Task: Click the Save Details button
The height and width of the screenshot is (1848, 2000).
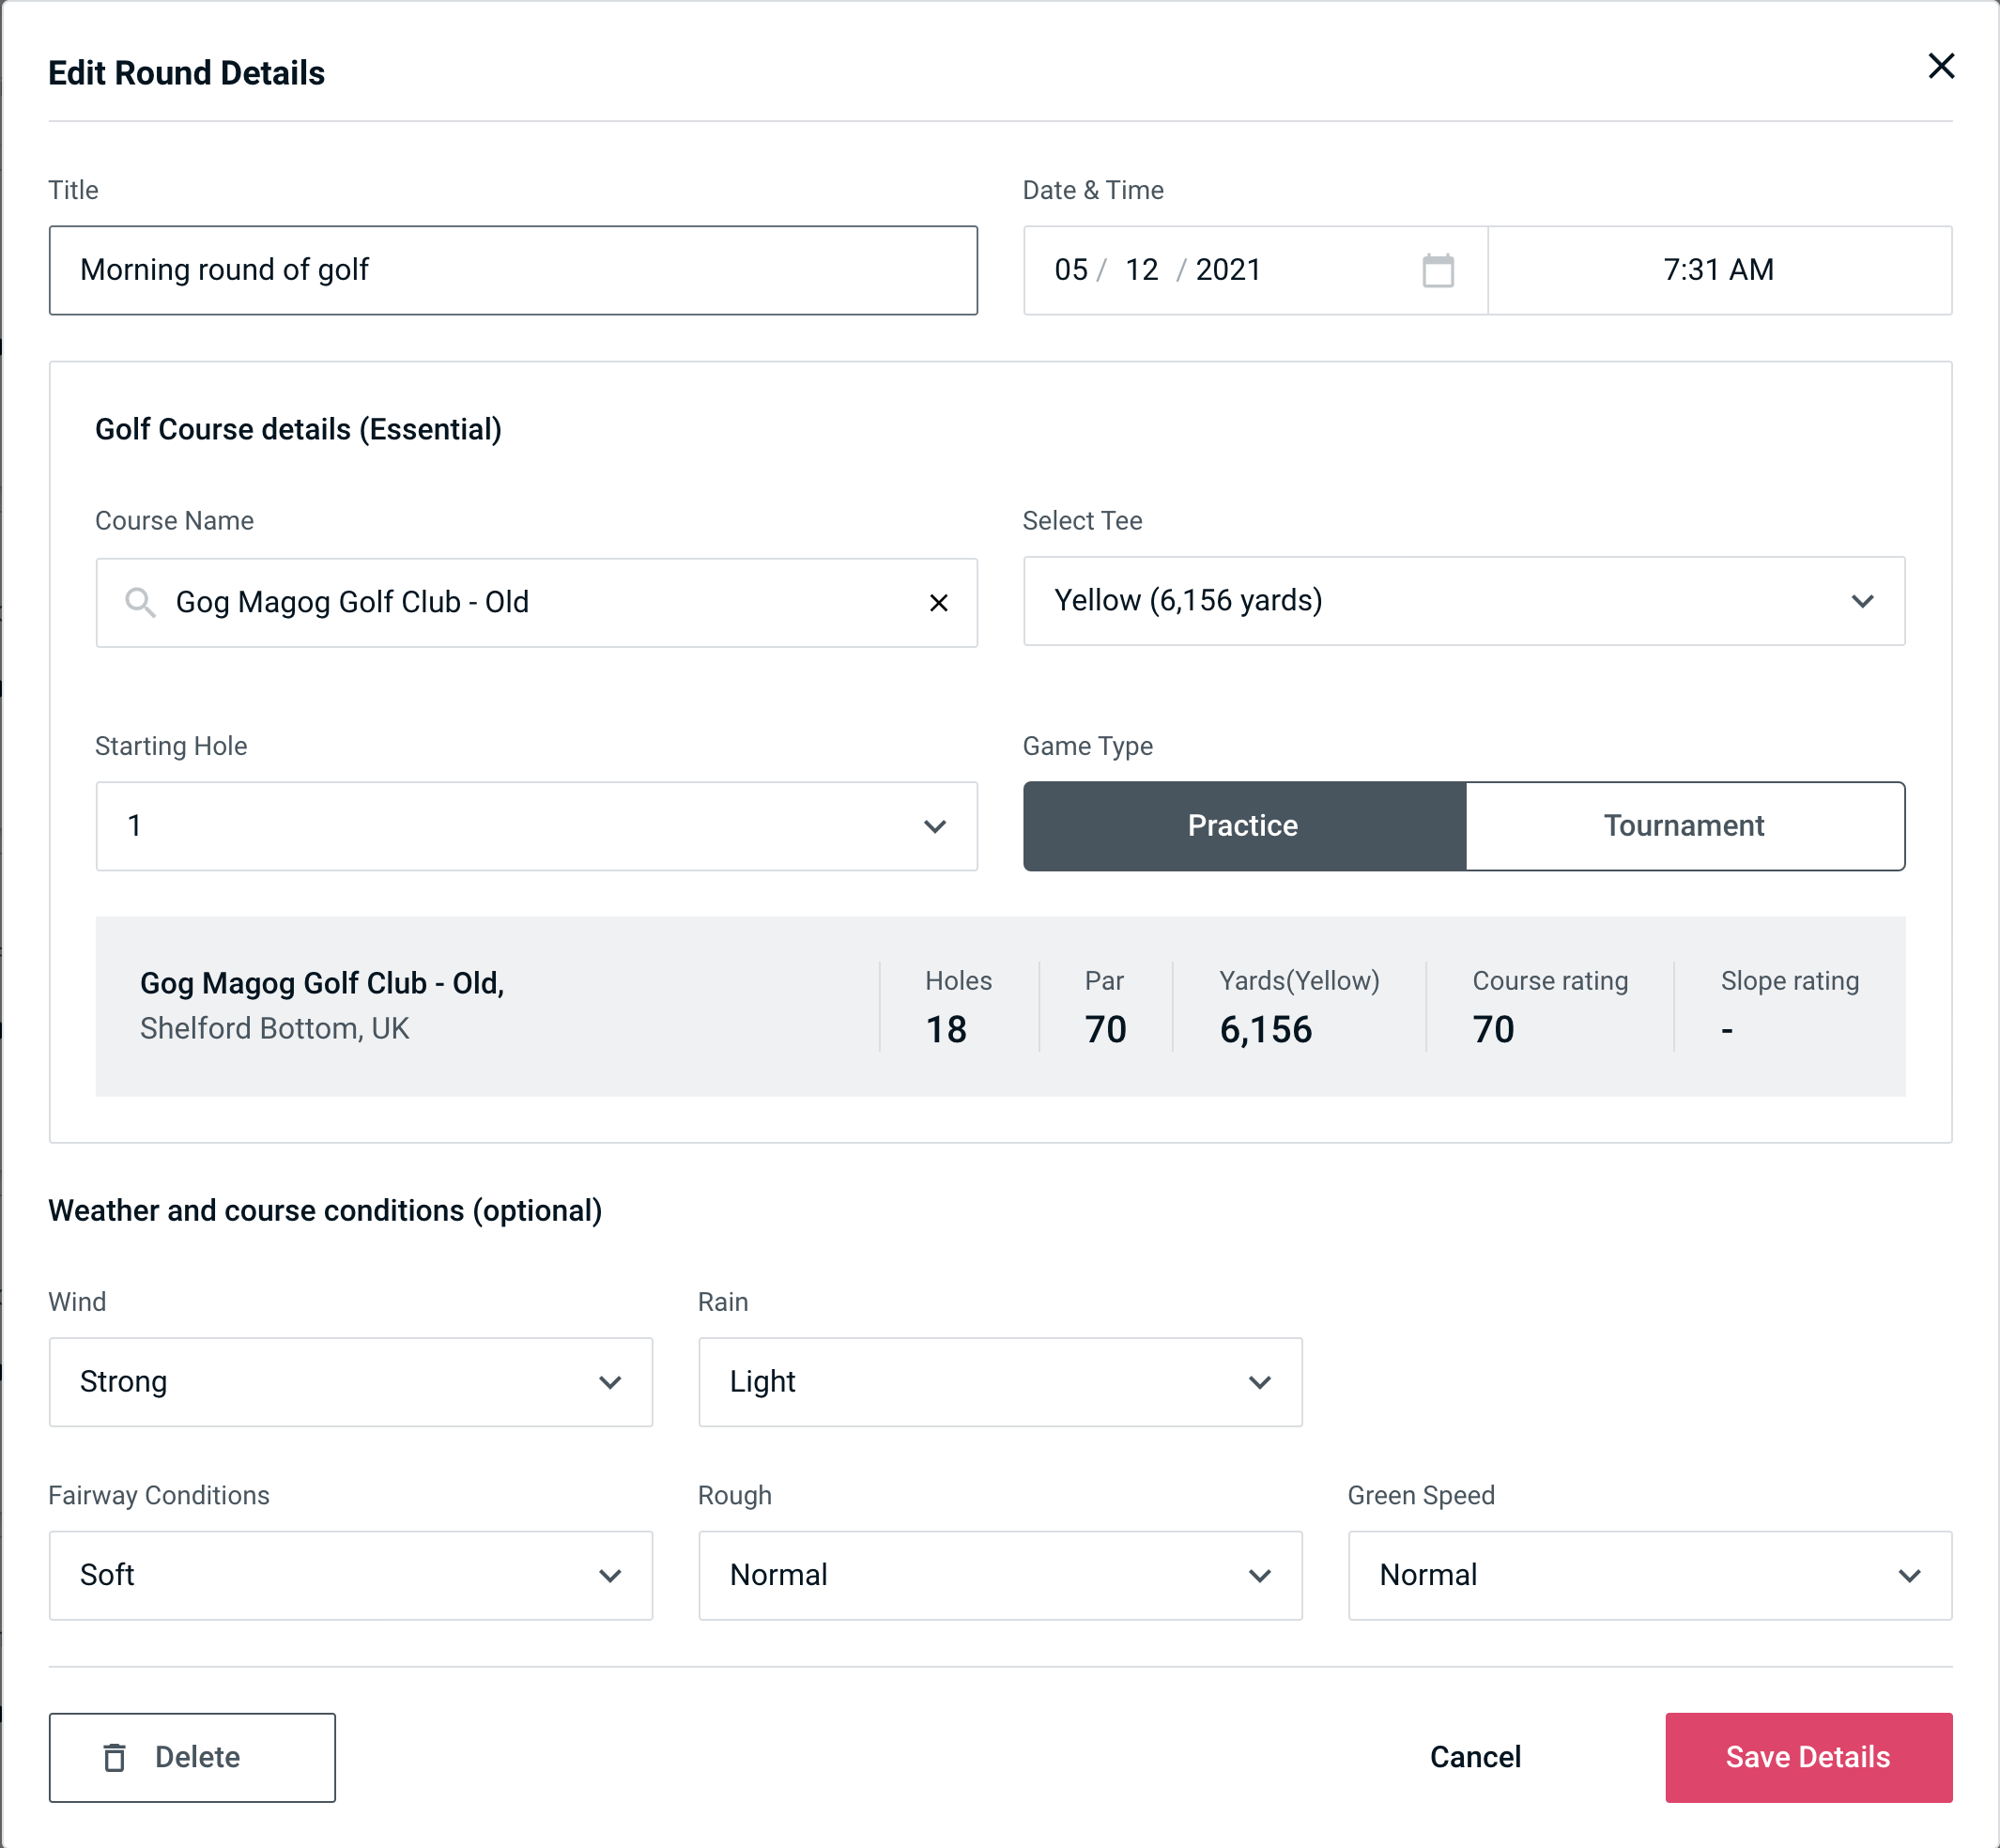Action: [x=1807, y=1756]
